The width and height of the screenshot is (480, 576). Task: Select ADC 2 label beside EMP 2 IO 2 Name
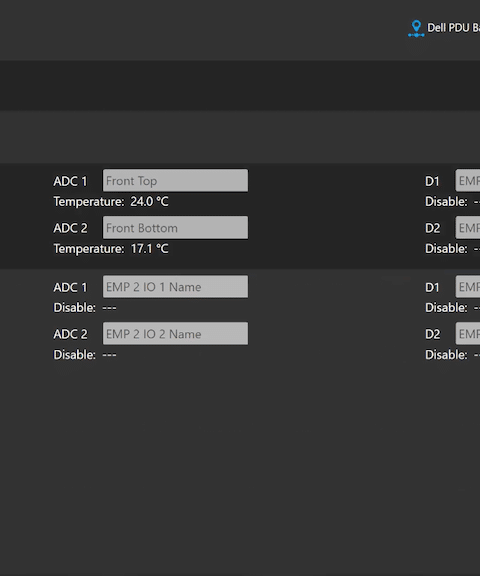click(70, 334)
